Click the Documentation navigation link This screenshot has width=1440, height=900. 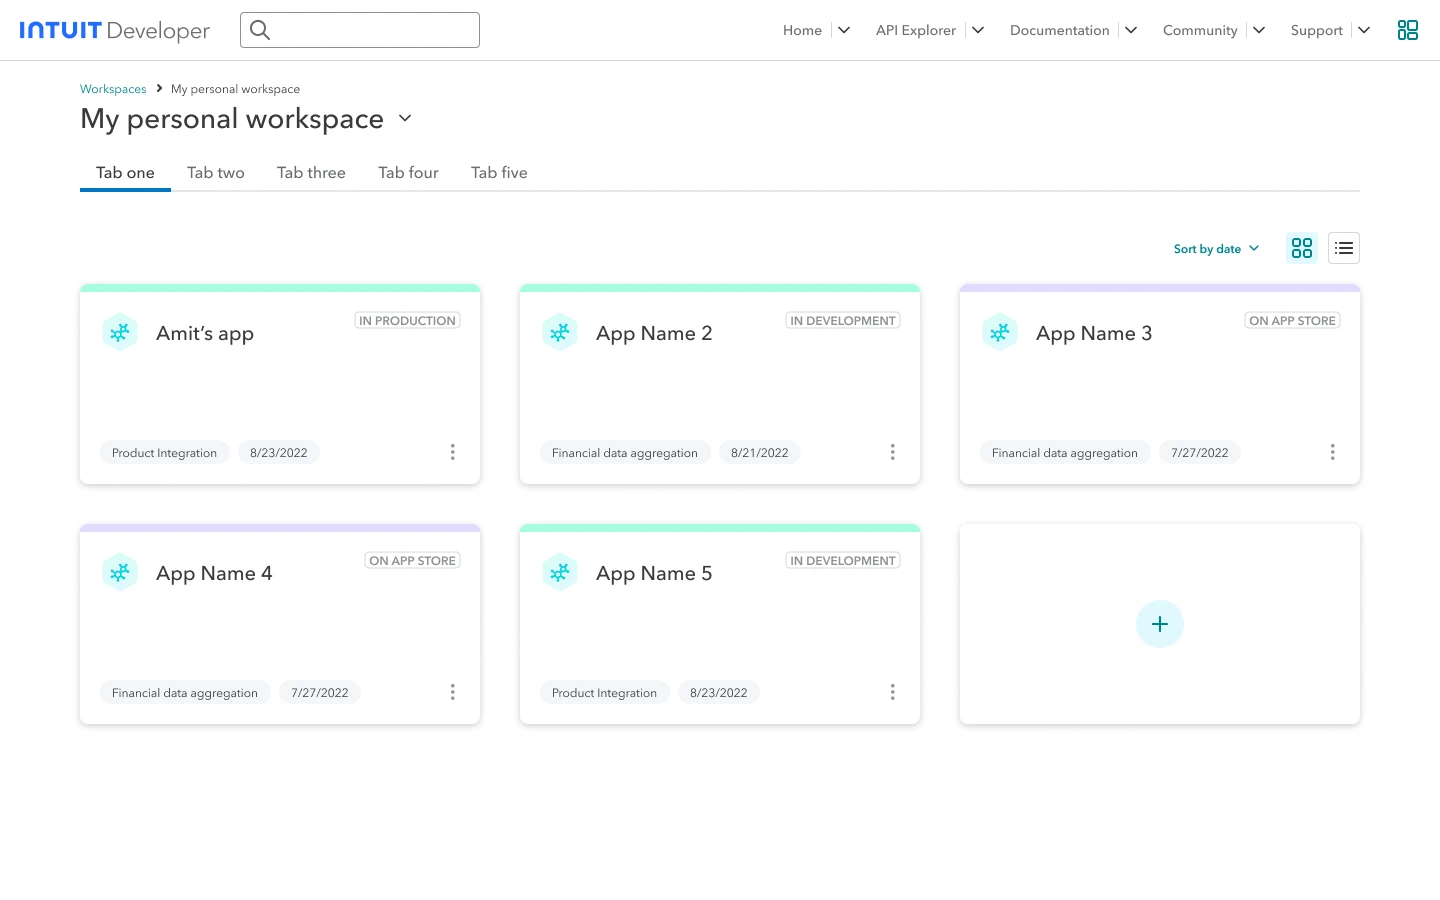[1060, 30]
